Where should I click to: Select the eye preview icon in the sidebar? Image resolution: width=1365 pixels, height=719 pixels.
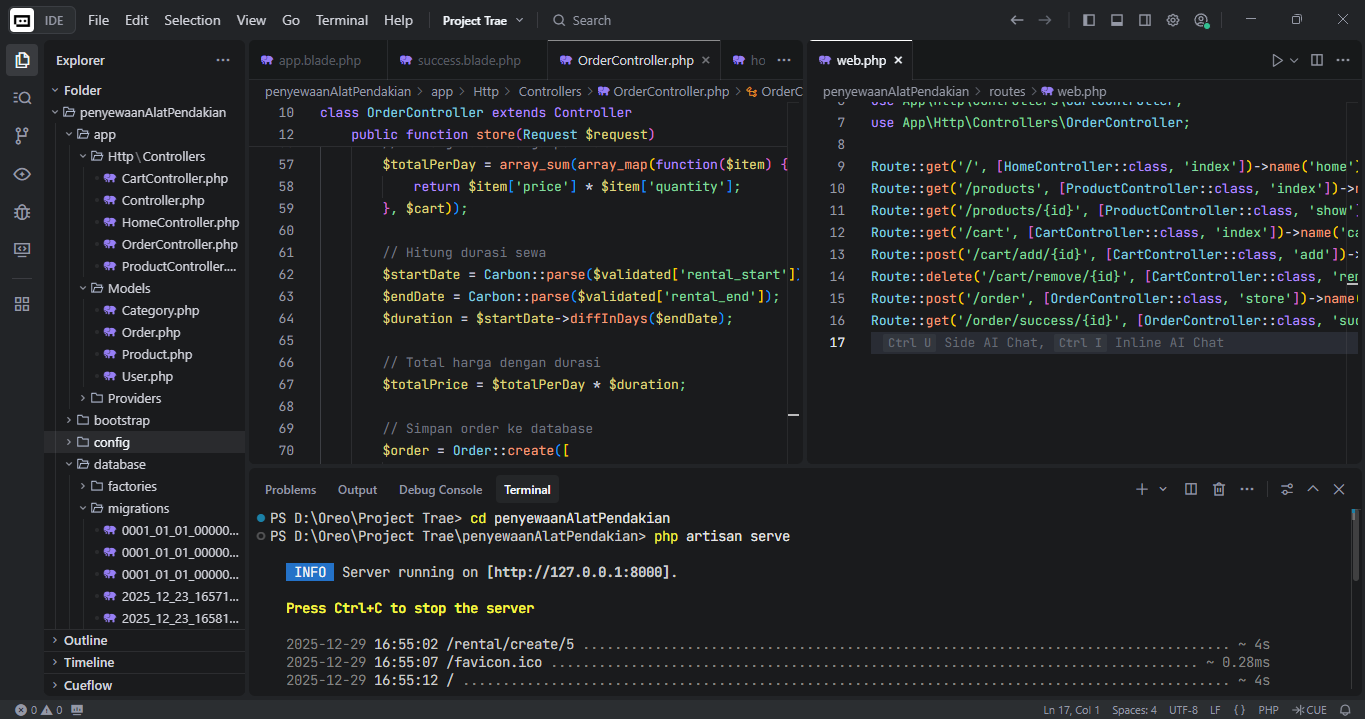[21, 174]
